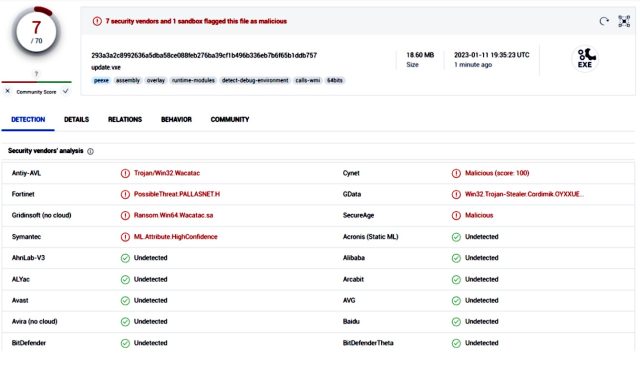Click the Avira (no cloud) vendor name

point(34,322)
